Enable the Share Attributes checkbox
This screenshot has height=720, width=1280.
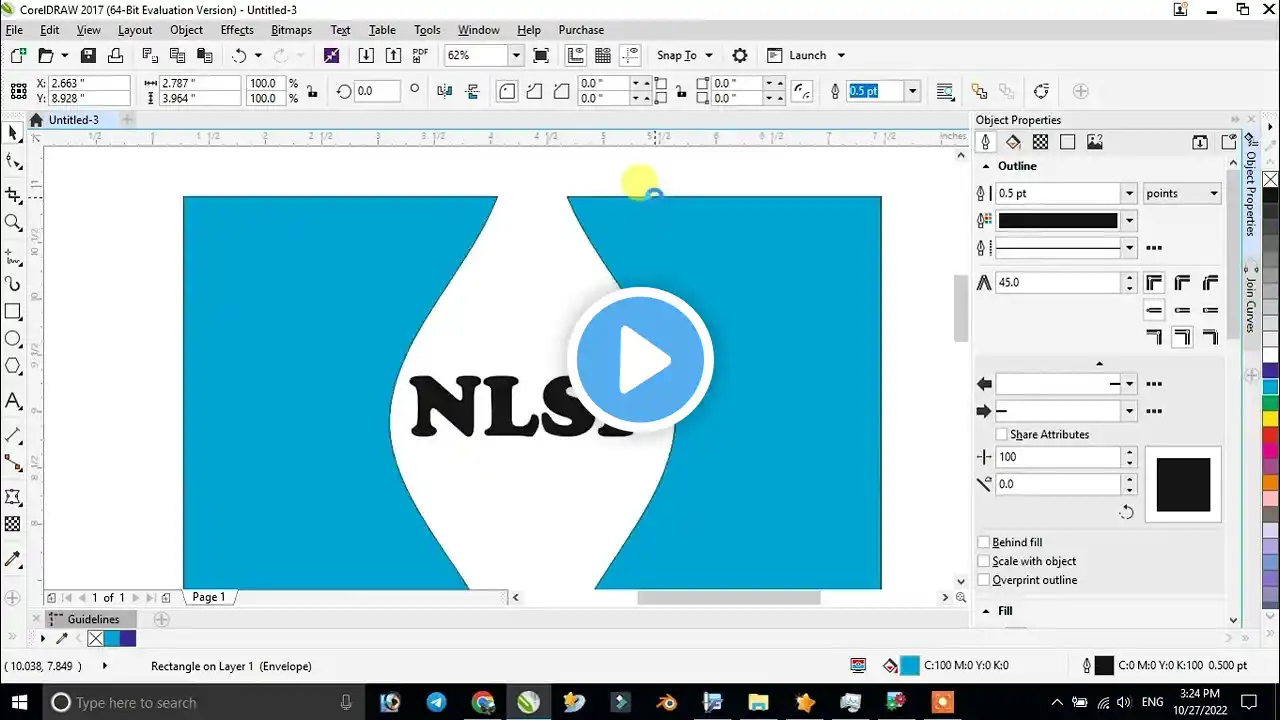pyautogui.click(x=1002, y=435)
